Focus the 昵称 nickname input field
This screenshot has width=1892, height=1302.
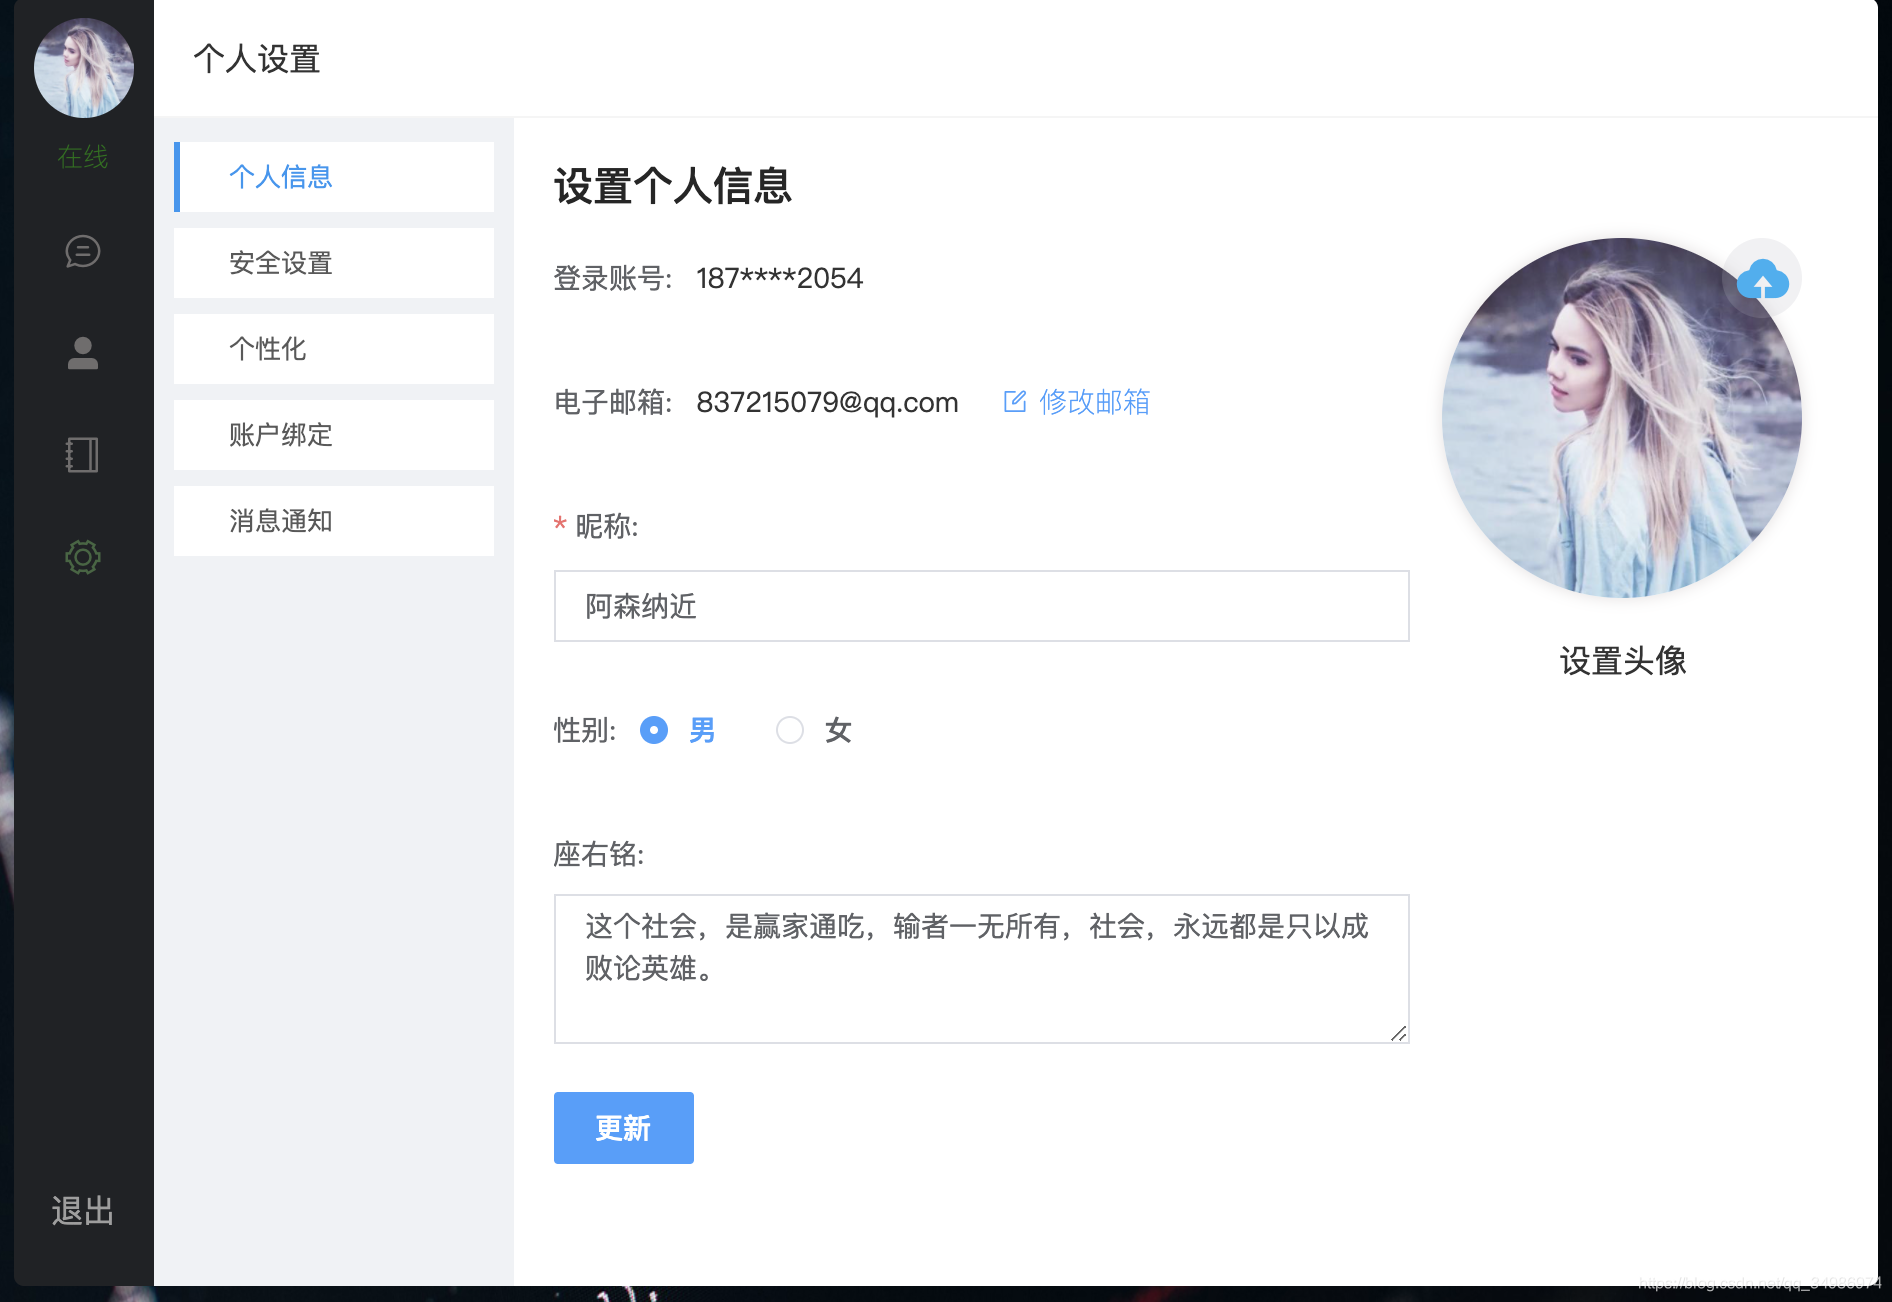pyautogui.click(x=982, y=606)
